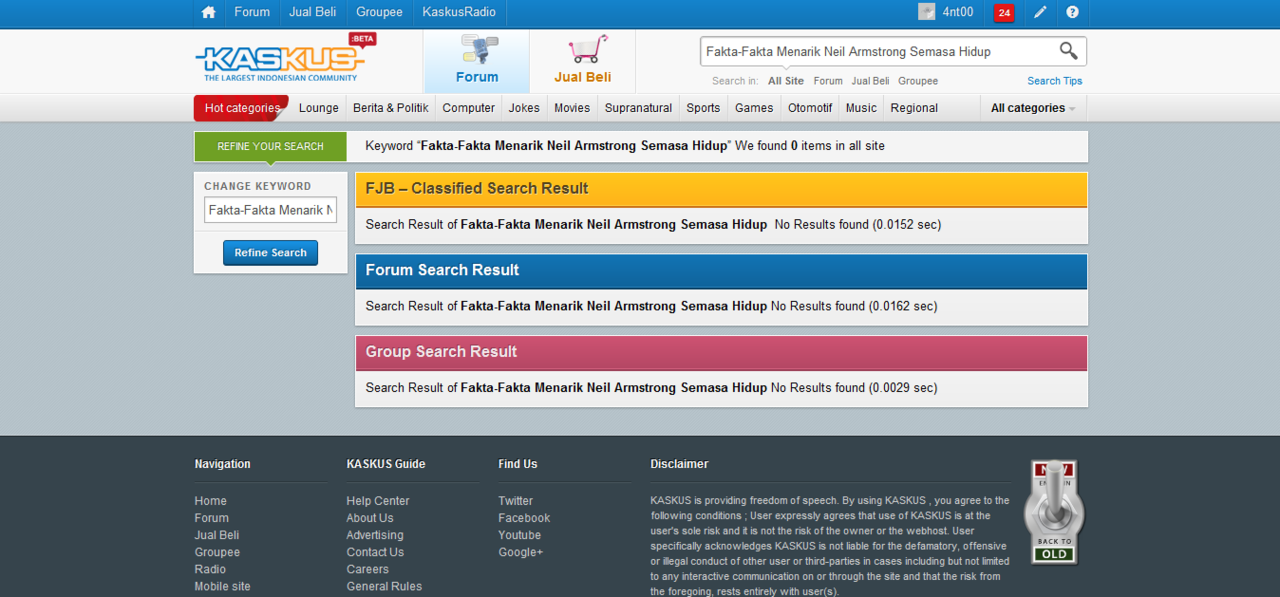Select Jual Beli in the top bar
The image size is (1280, 597).
point(313,12)
